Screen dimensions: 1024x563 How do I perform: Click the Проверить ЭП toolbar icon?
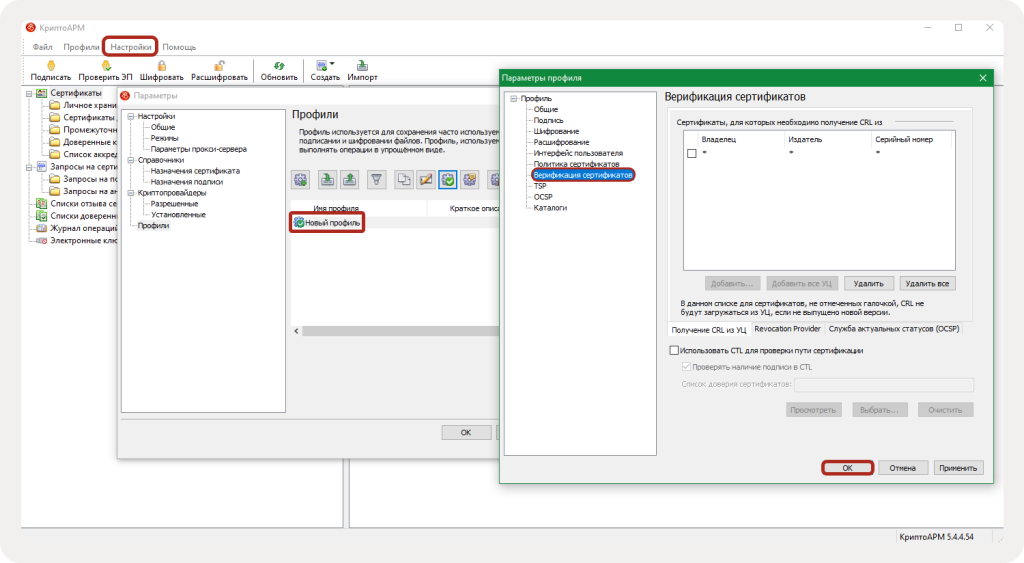(106, 65)
